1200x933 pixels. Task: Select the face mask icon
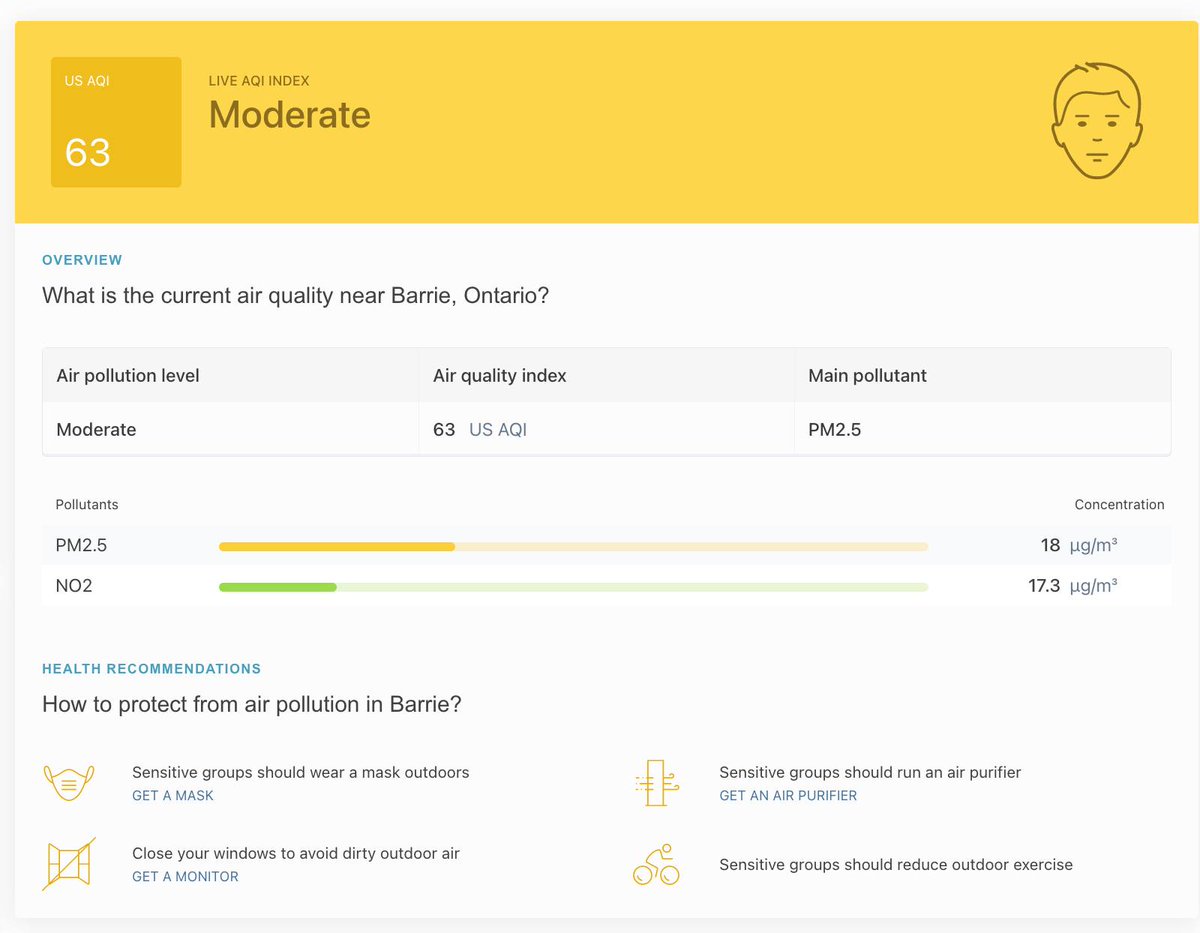coord(69,781)
